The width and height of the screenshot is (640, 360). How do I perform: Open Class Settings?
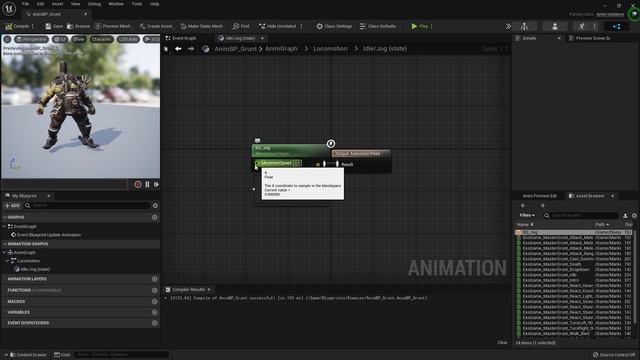pos(334,26)
